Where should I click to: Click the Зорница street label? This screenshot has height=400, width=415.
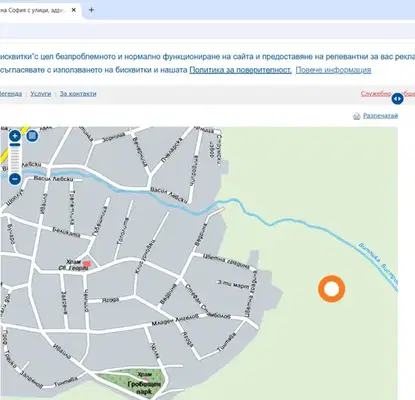click(113, 137)
